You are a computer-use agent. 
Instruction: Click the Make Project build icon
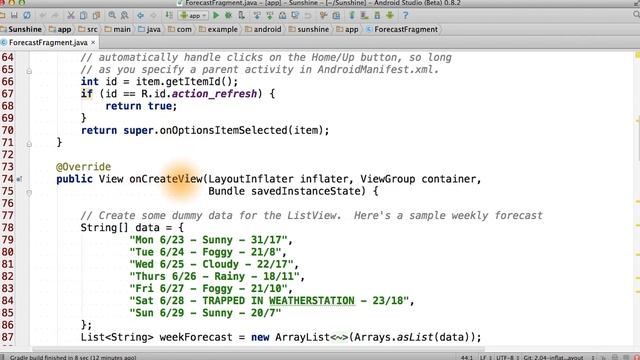coord(169,16)
